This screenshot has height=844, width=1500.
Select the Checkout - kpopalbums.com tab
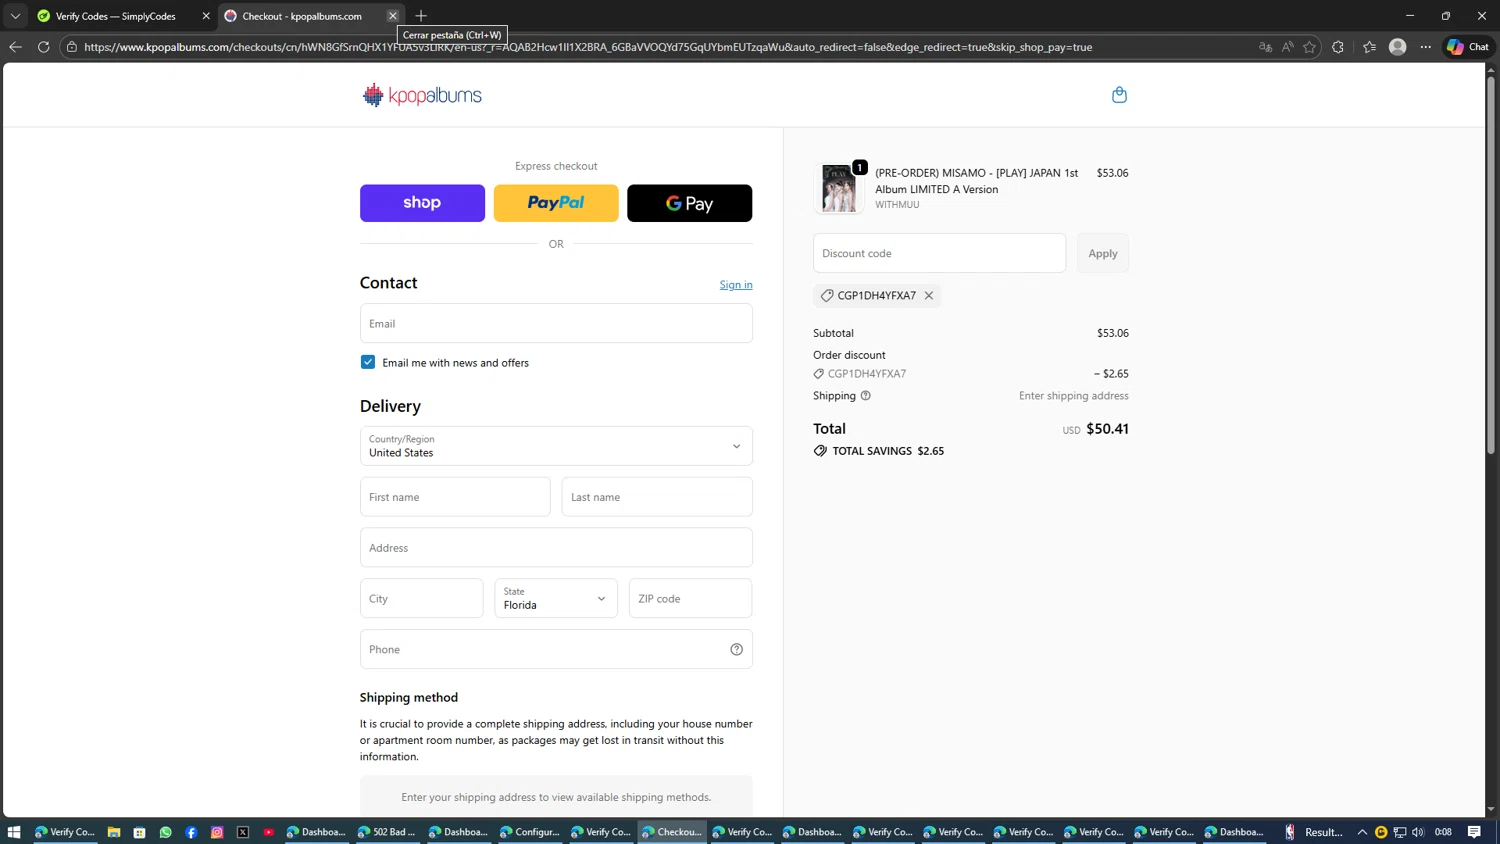[311, 16]
